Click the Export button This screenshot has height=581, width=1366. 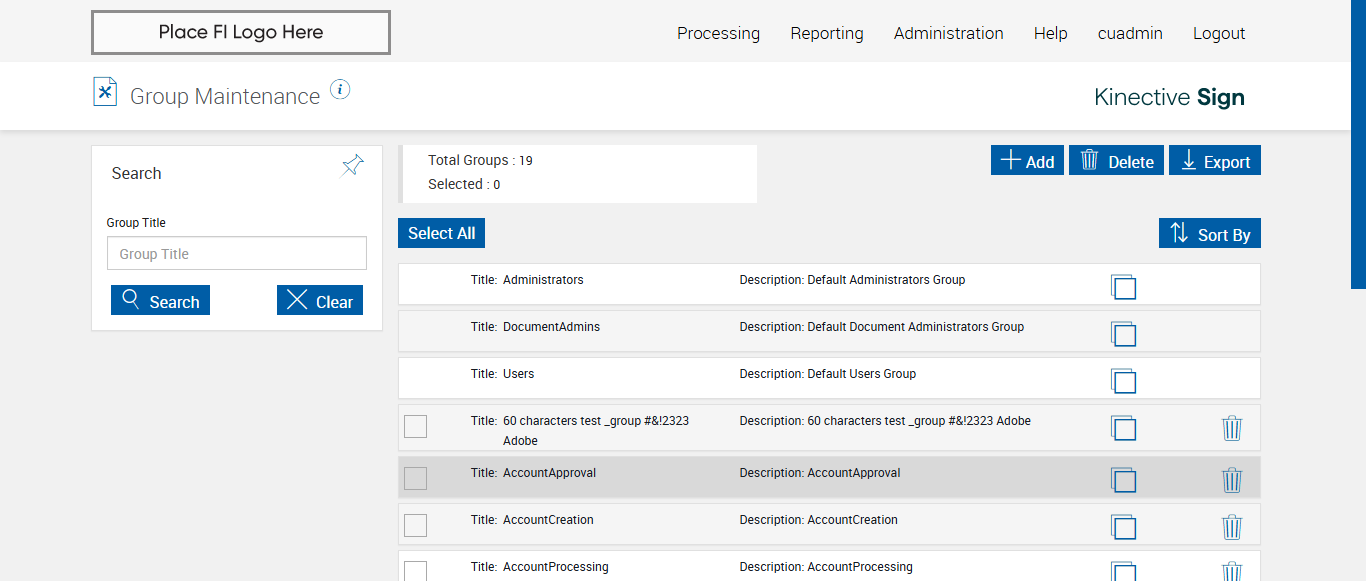tap(1215, 161)
